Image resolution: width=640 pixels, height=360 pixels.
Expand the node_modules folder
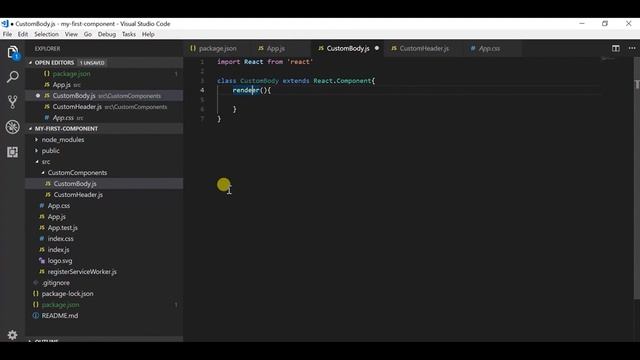(62, 140)
